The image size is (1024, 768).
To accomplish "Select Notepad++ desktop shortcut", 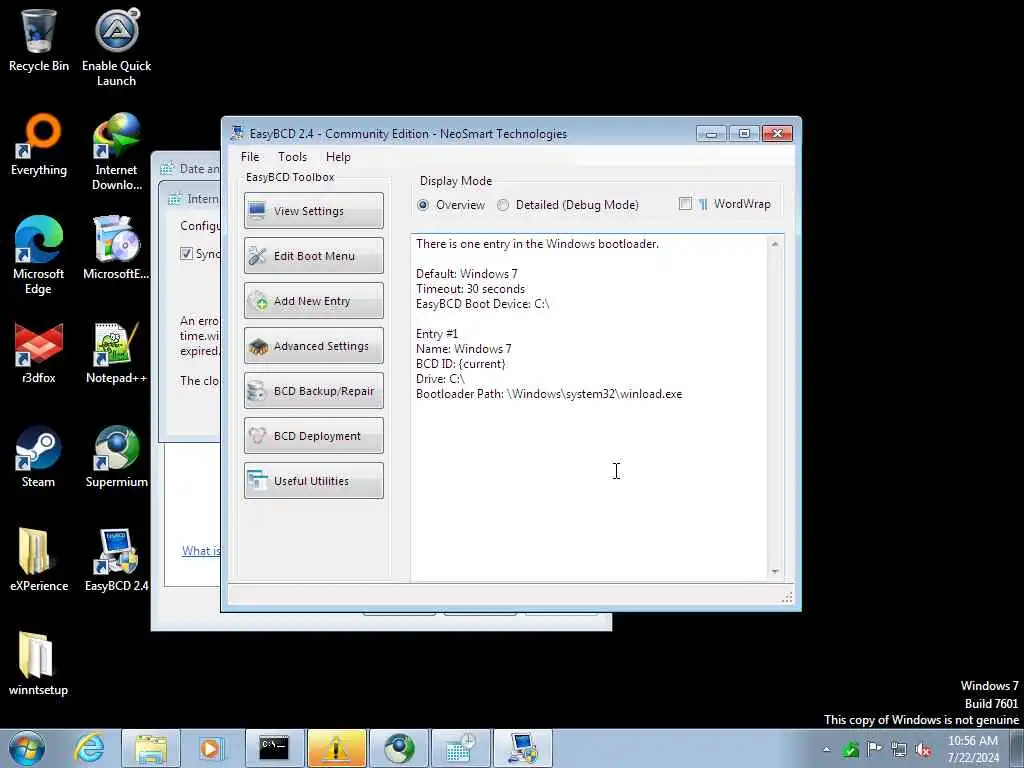I will 116,353.
